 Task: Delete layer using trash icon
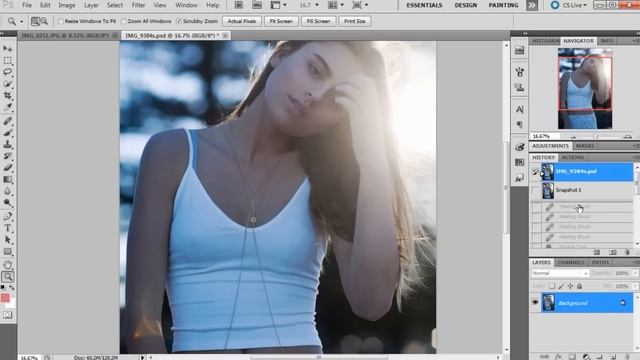click(x=627, y=357)
